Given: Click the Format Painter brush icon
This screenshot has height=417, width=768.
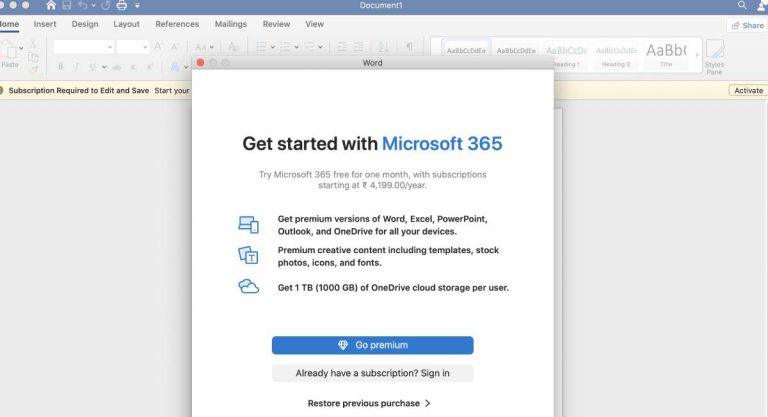Looking at the screenshot, I should point(33,70).
